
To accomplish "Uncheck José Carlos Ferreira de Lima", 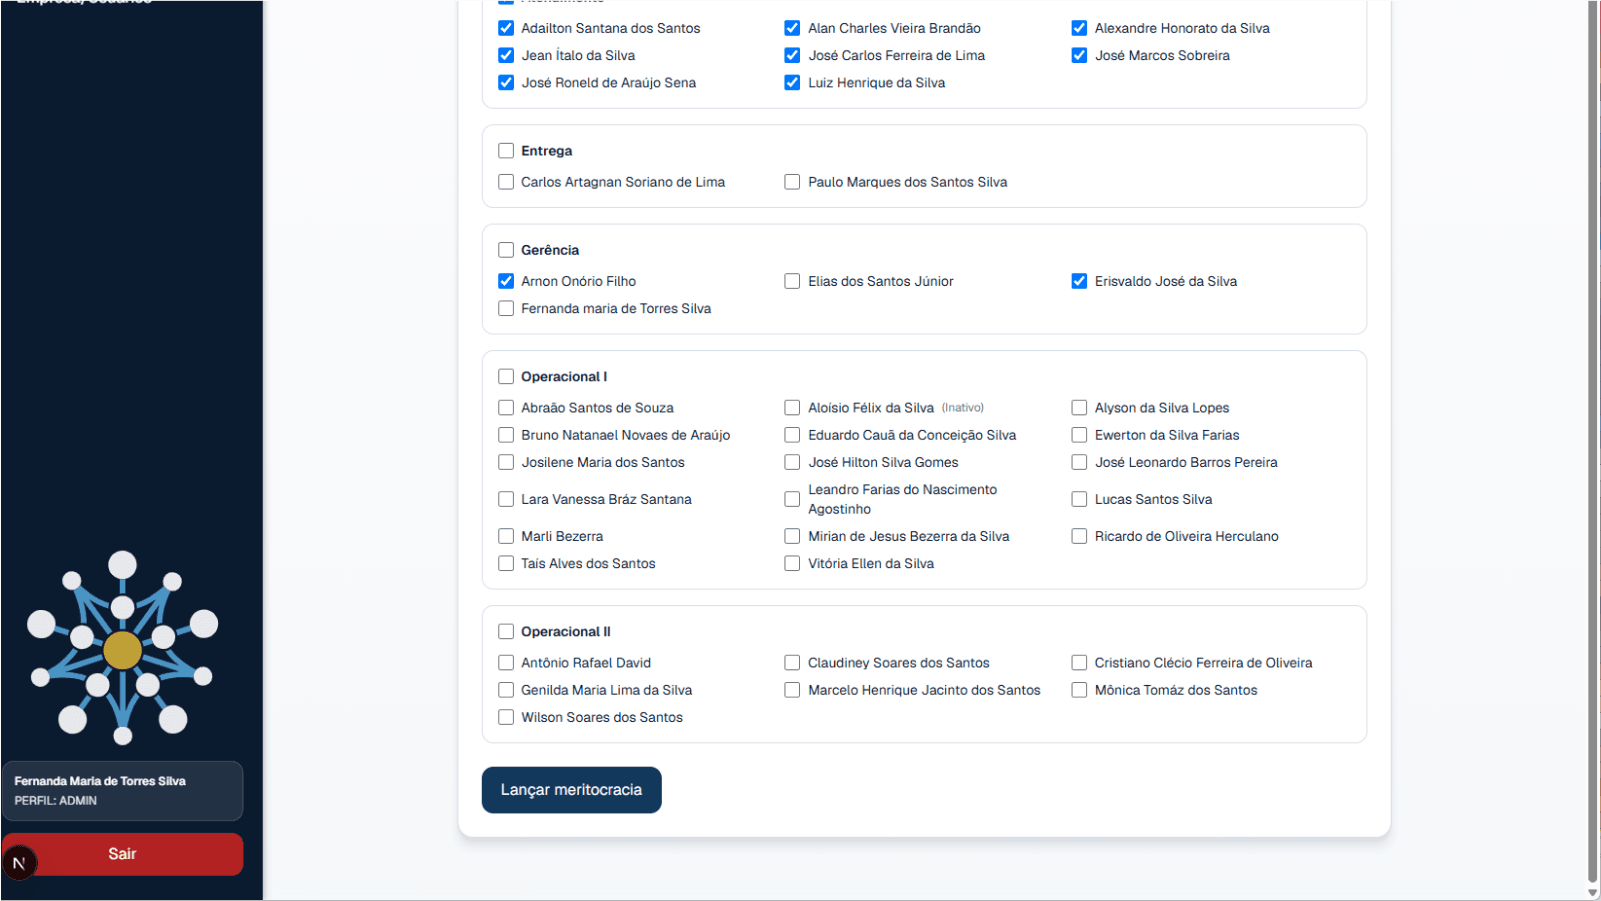I will pyautogui.click(x=792, y=55).
